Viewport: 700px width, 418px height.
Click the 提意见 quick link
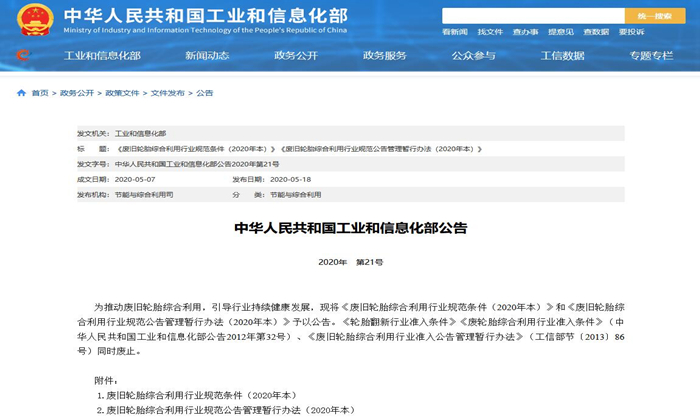[561, 32]
